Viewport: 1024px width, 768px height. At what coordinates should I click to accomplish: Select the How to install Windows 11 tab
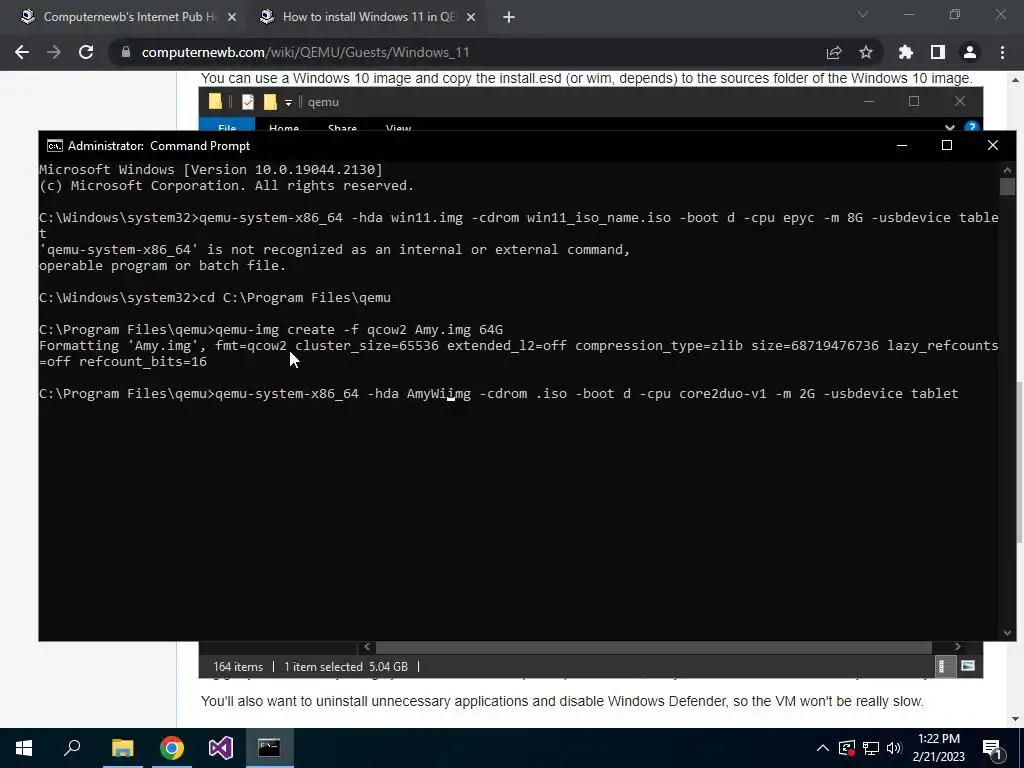(x=366, y=17)
